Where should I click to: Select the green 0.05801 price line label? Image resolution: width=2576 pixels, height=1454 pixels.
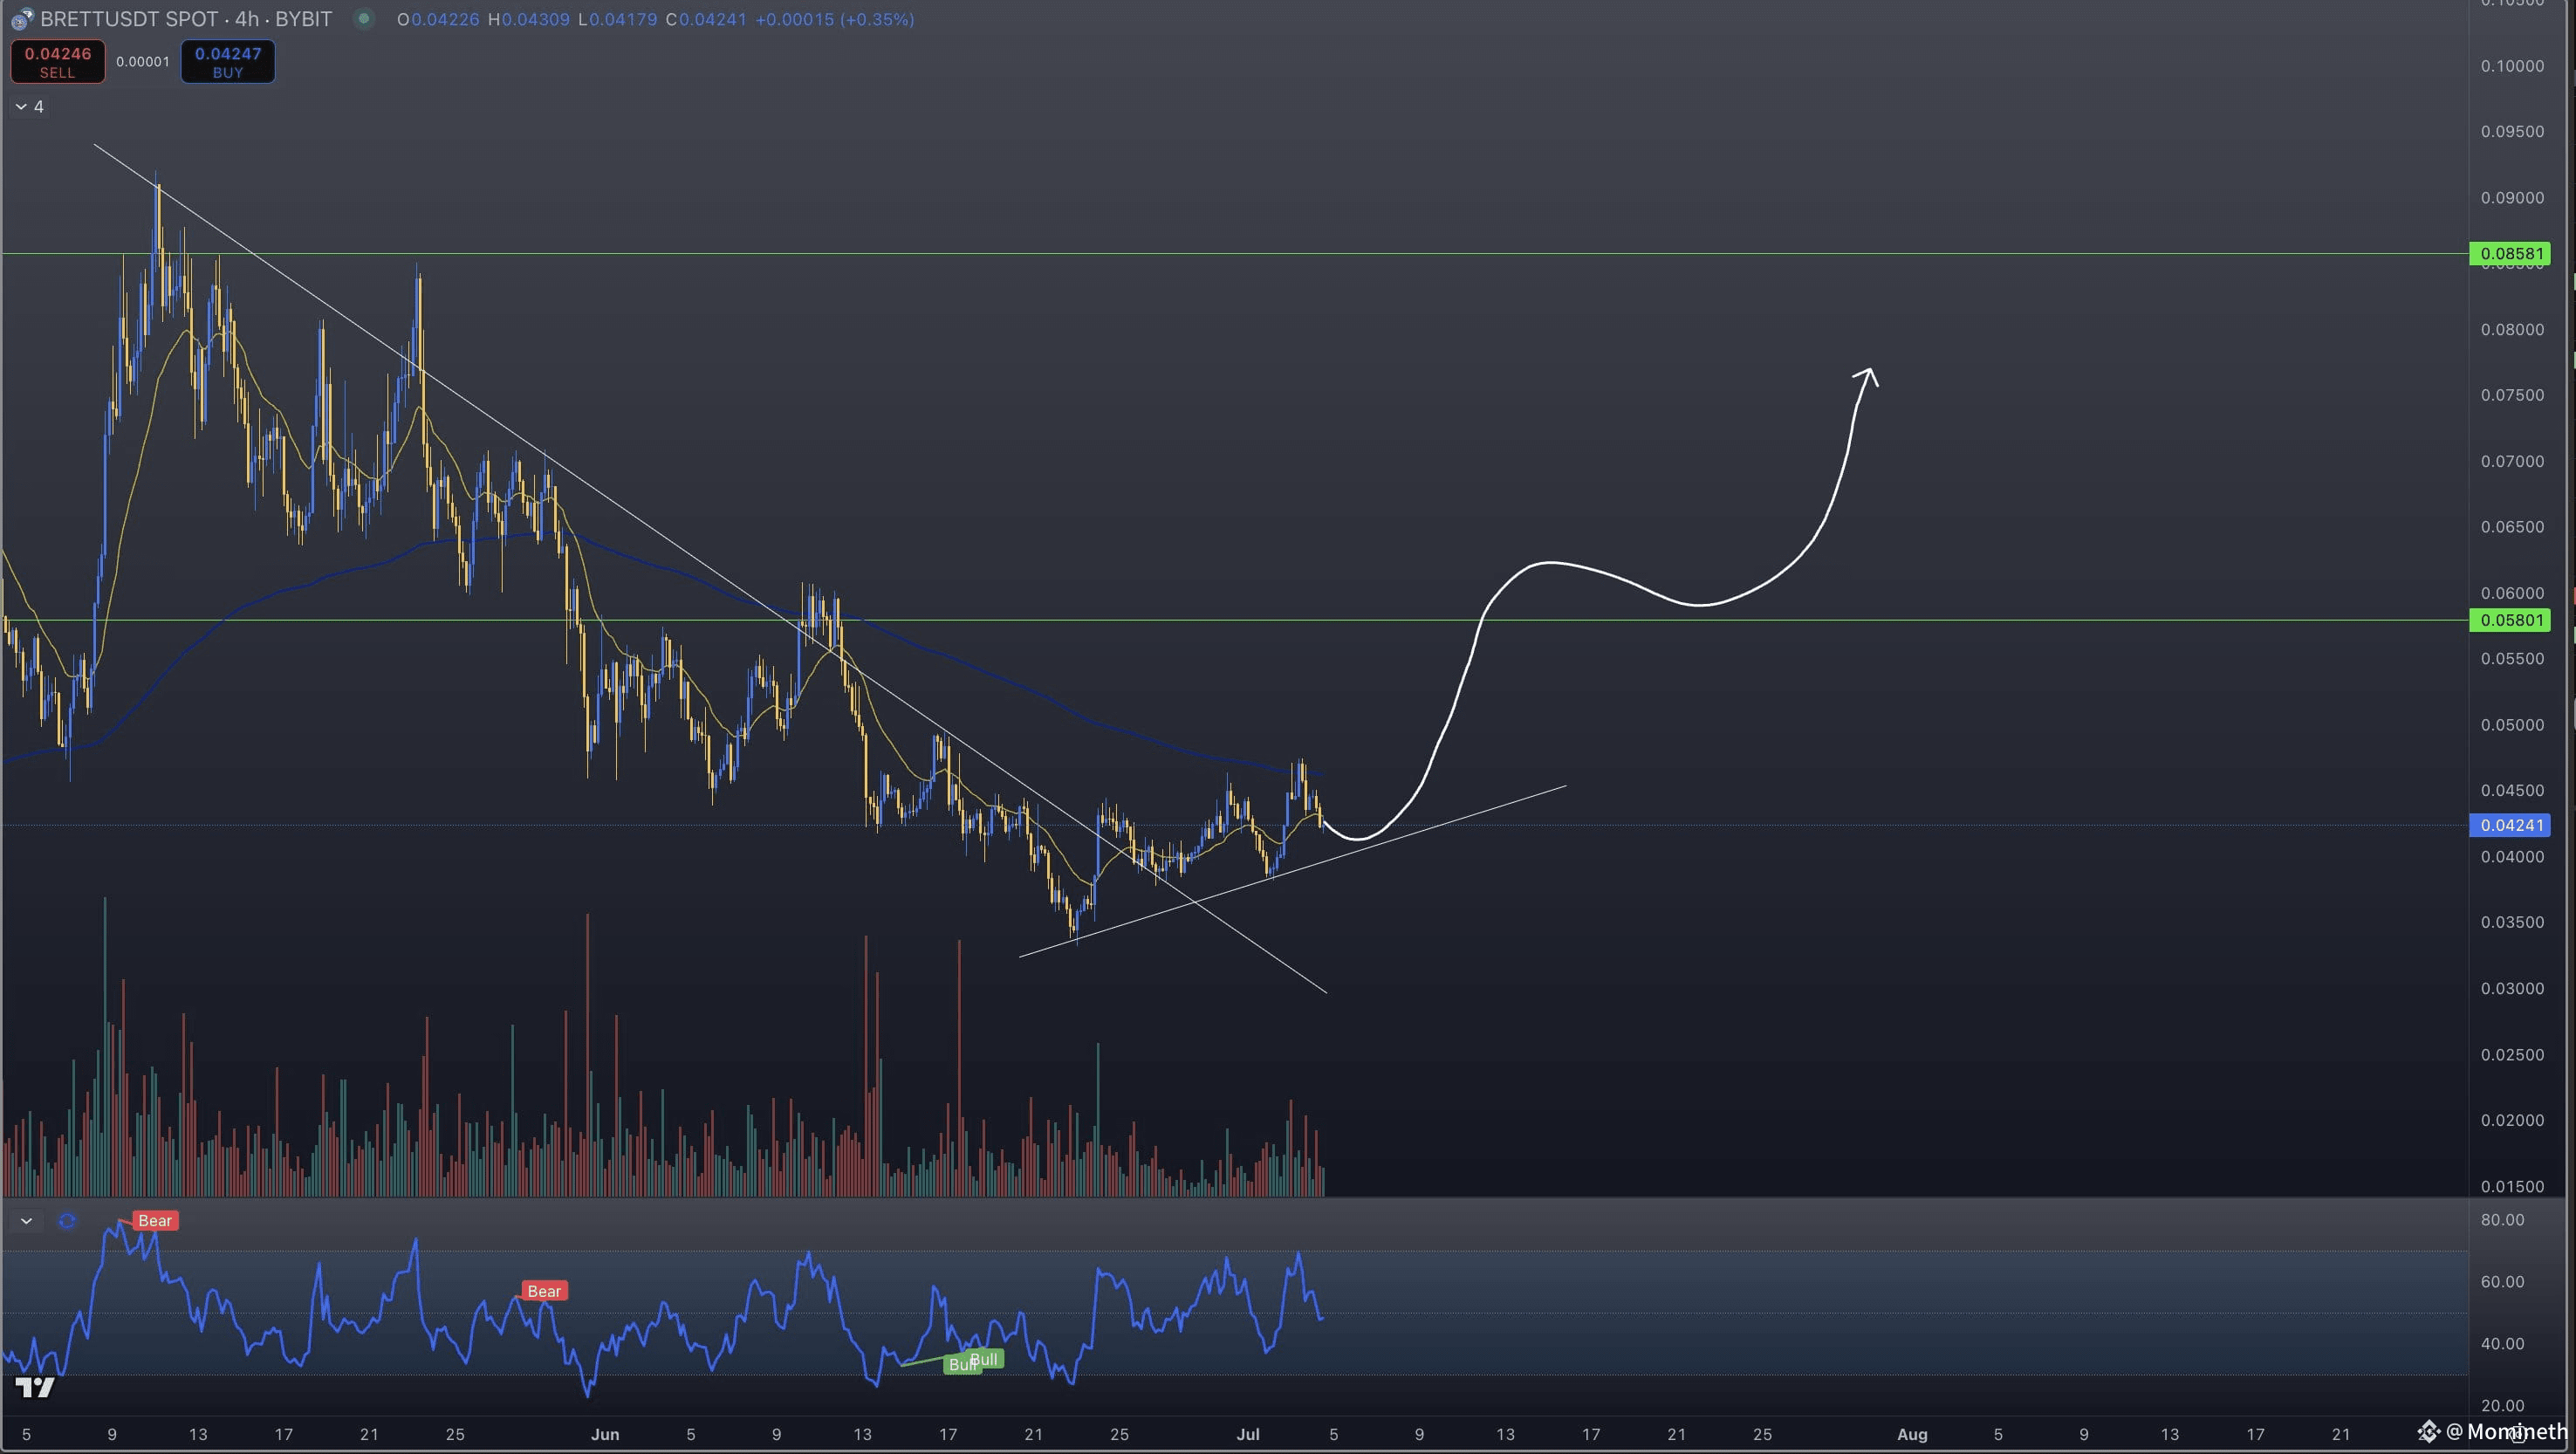2510,620
